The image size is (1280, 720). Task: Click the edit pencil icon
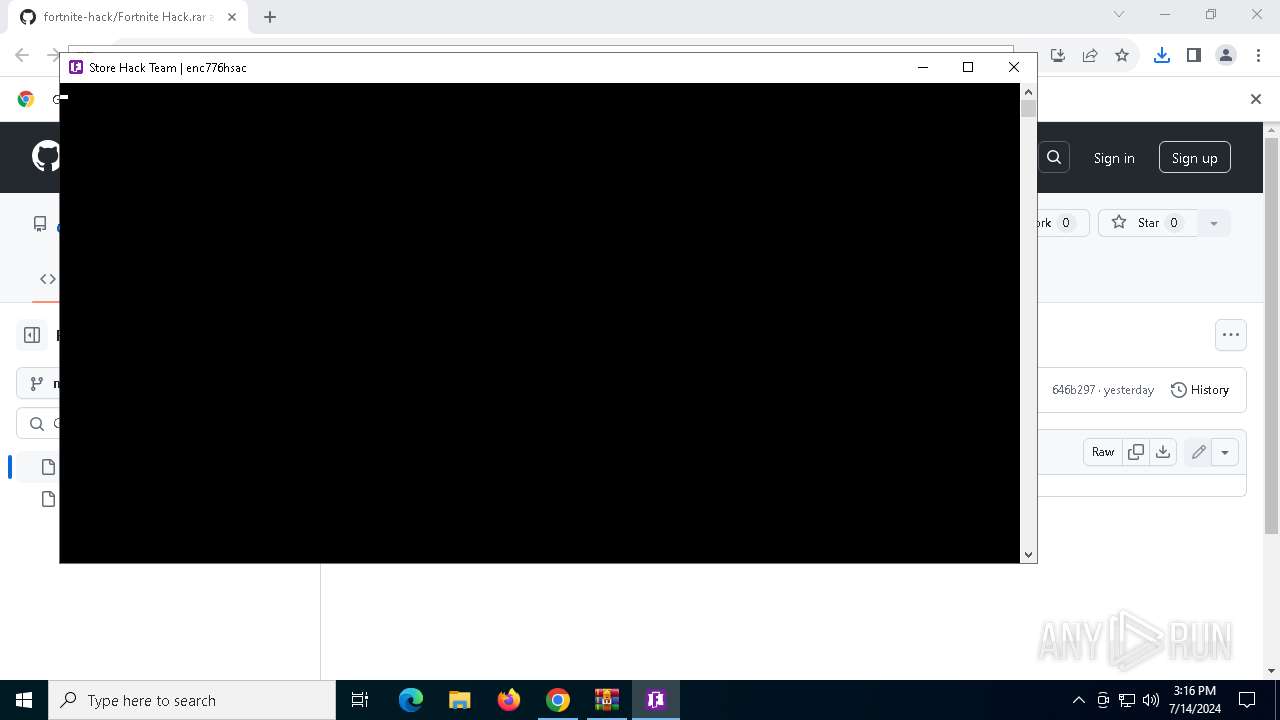click(x=1198, y=452)
